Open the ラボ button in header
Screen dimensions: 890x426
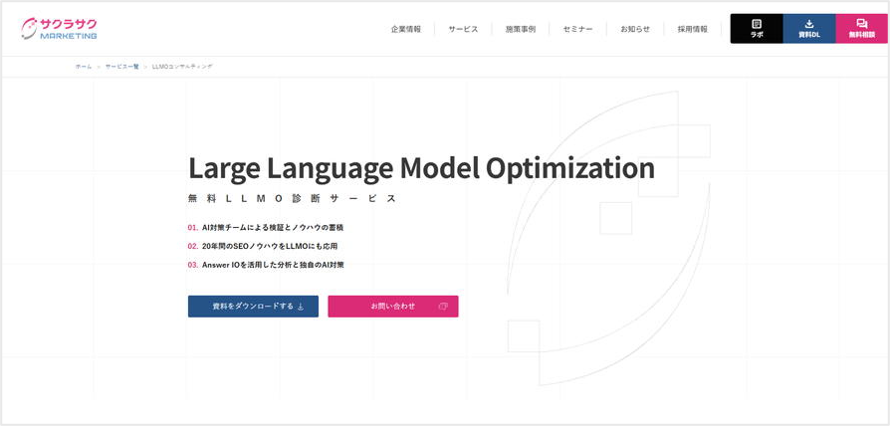click(x=756, y=28)
